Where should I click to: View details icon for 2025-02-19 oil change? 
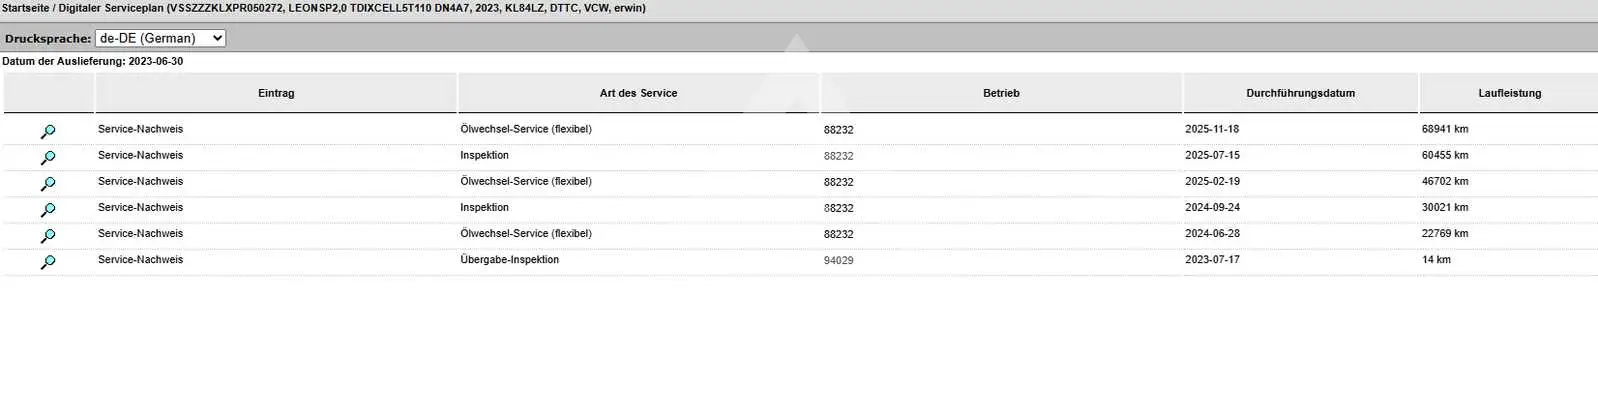point(48,183)
